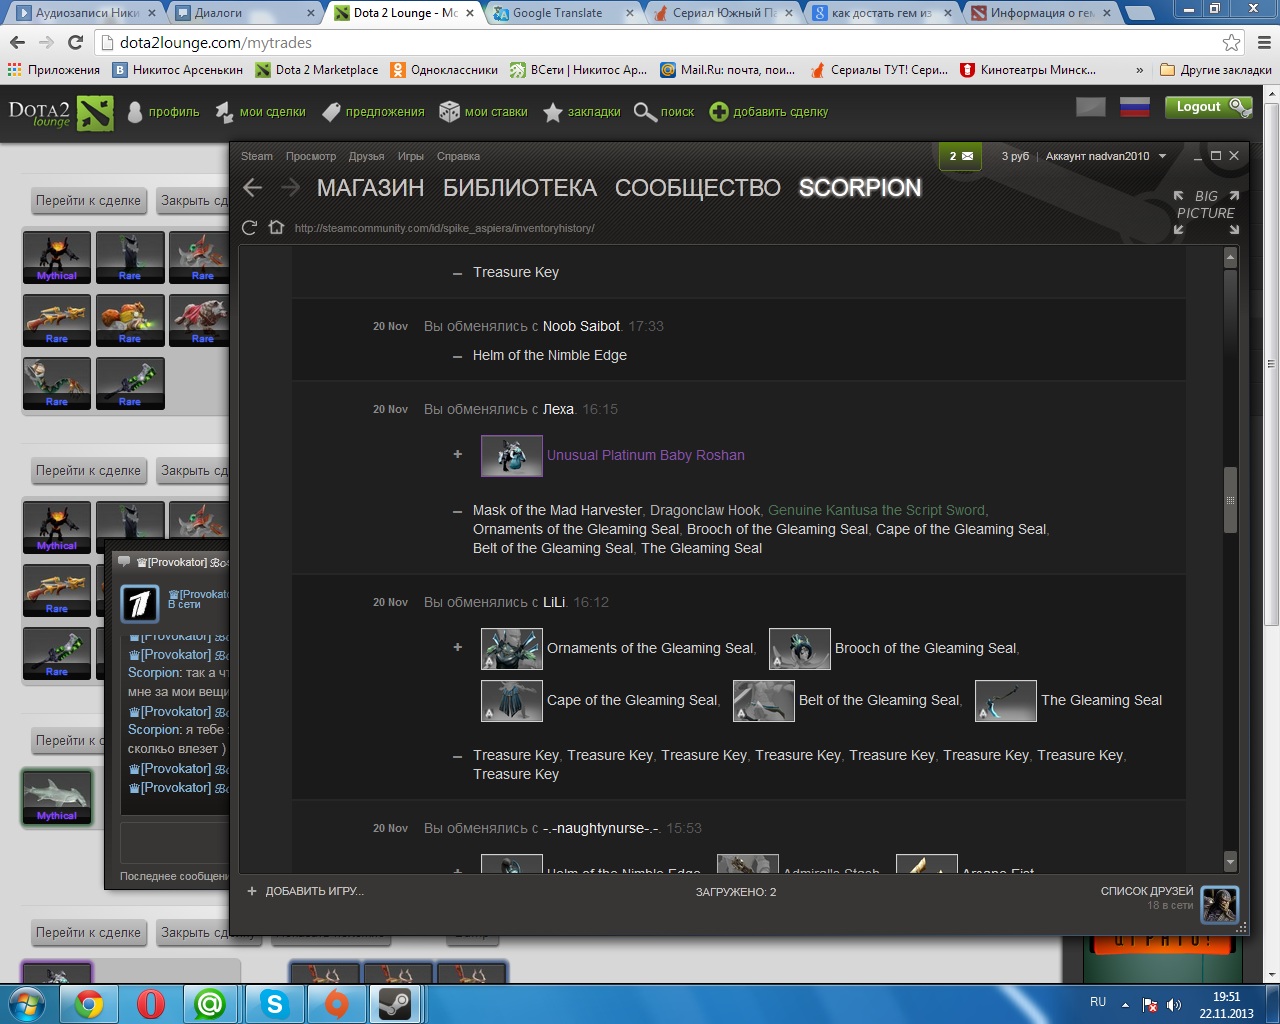Open добавить сделку on Dota2Lounge
1280x1024 pixels.
click(769, 112)
